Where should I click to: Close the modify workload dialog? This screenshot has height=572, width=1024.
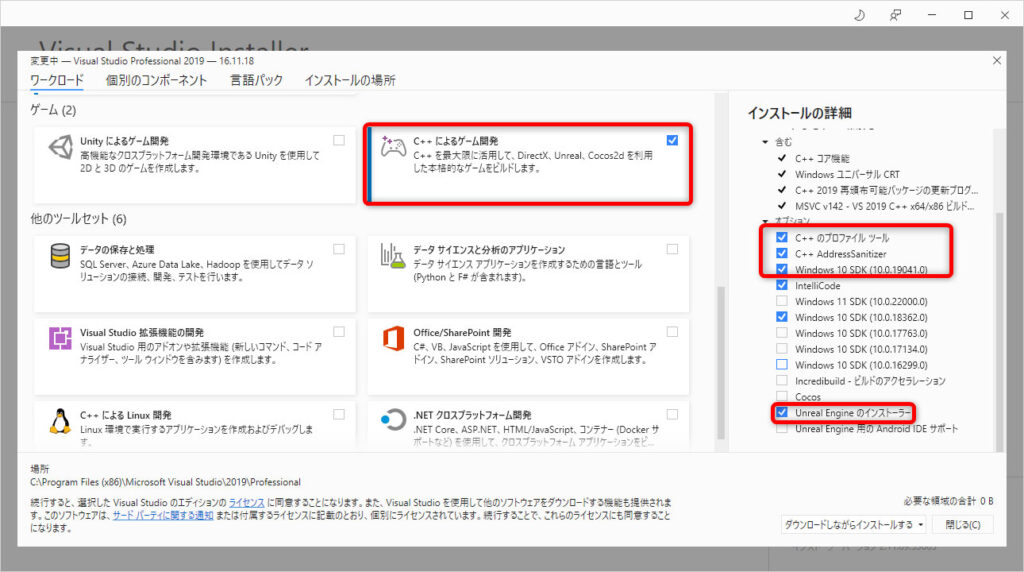[997, 61]
